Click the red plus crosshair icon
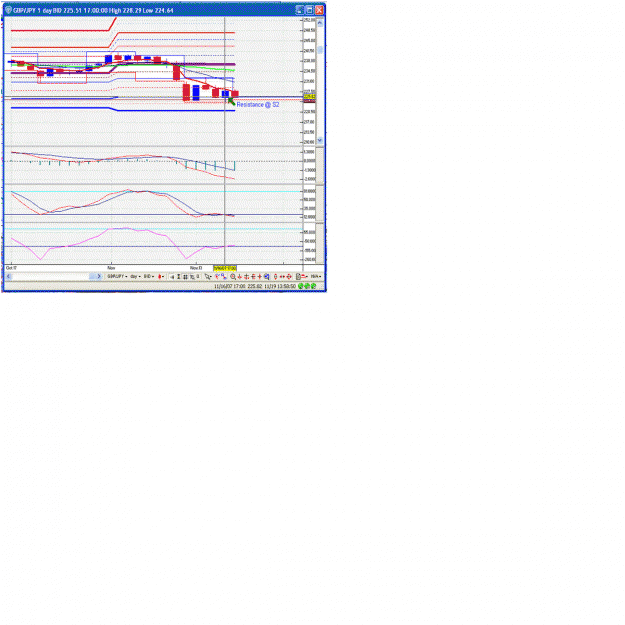625x625 pixels. 259,277
